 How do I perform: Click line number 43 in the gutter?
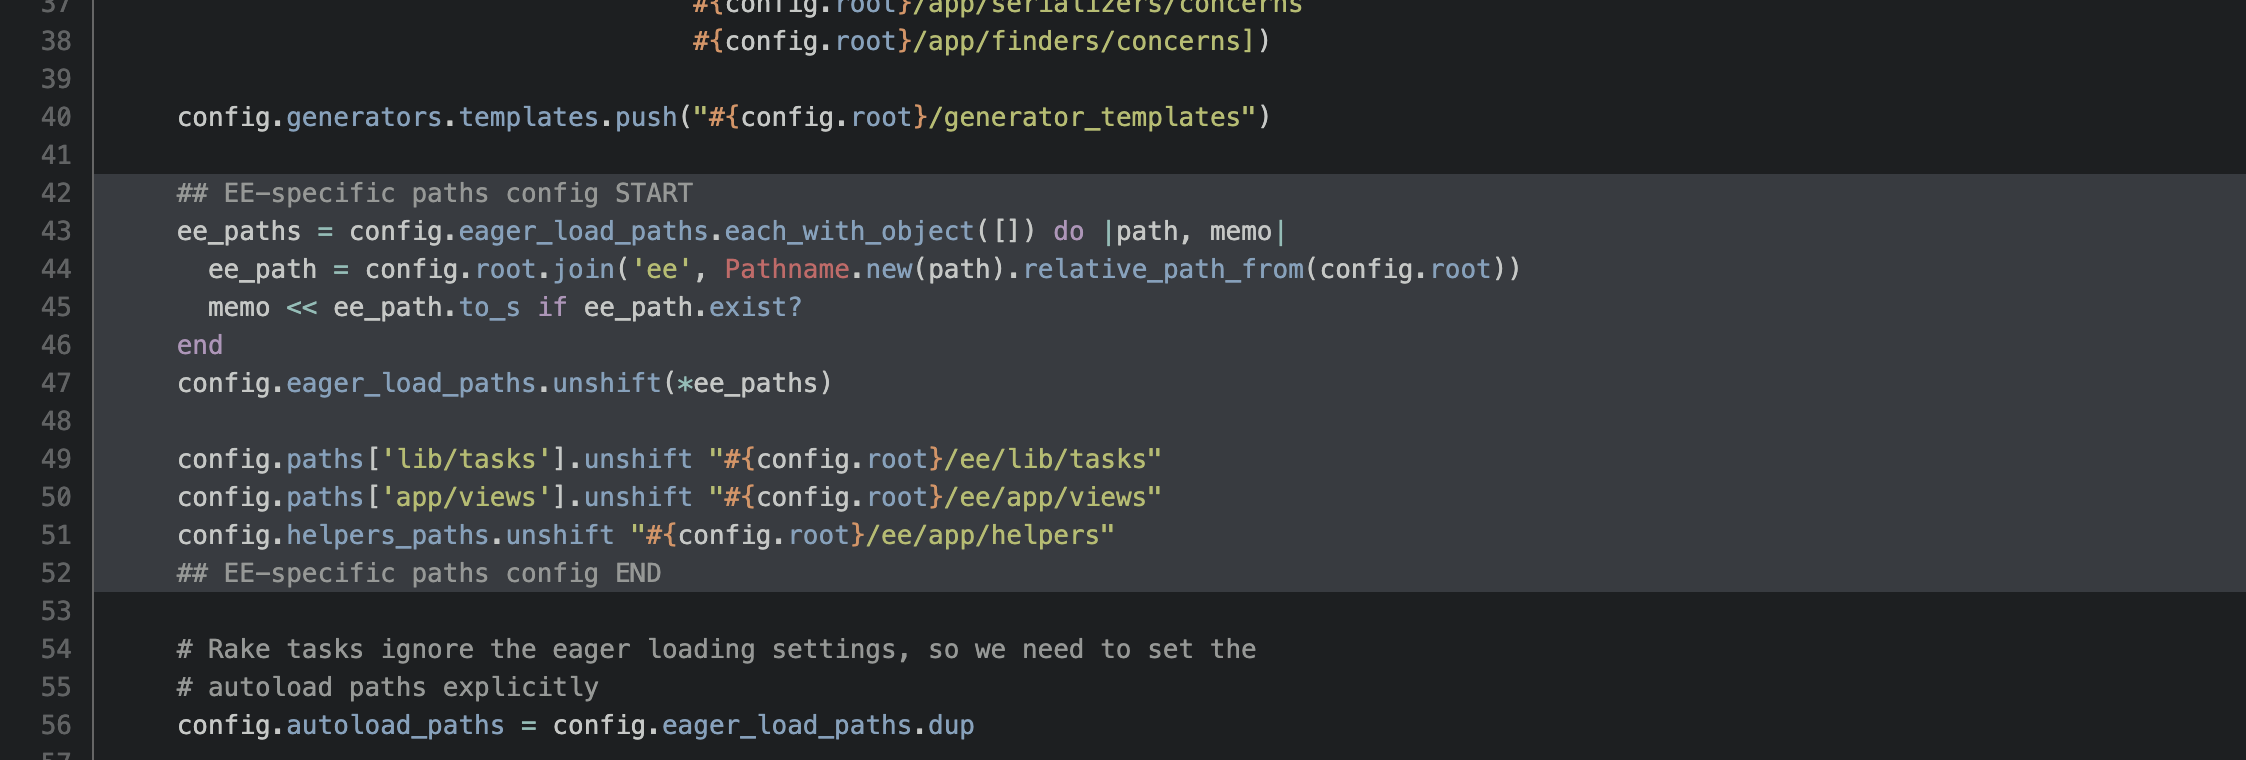point(56,231)
